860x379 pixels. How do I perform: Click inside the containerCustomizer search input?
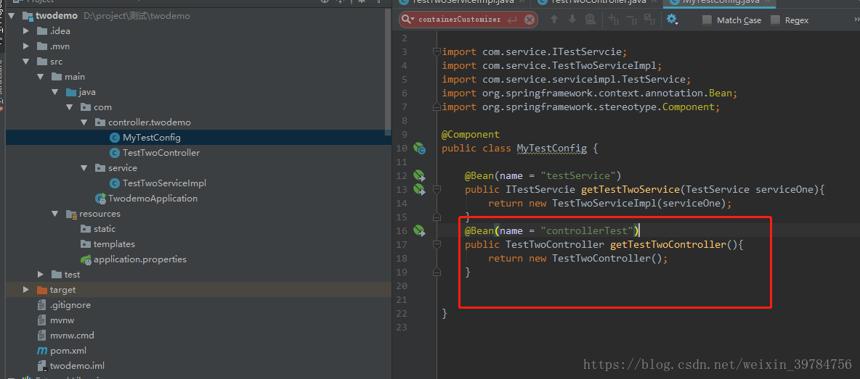point(460,20)
